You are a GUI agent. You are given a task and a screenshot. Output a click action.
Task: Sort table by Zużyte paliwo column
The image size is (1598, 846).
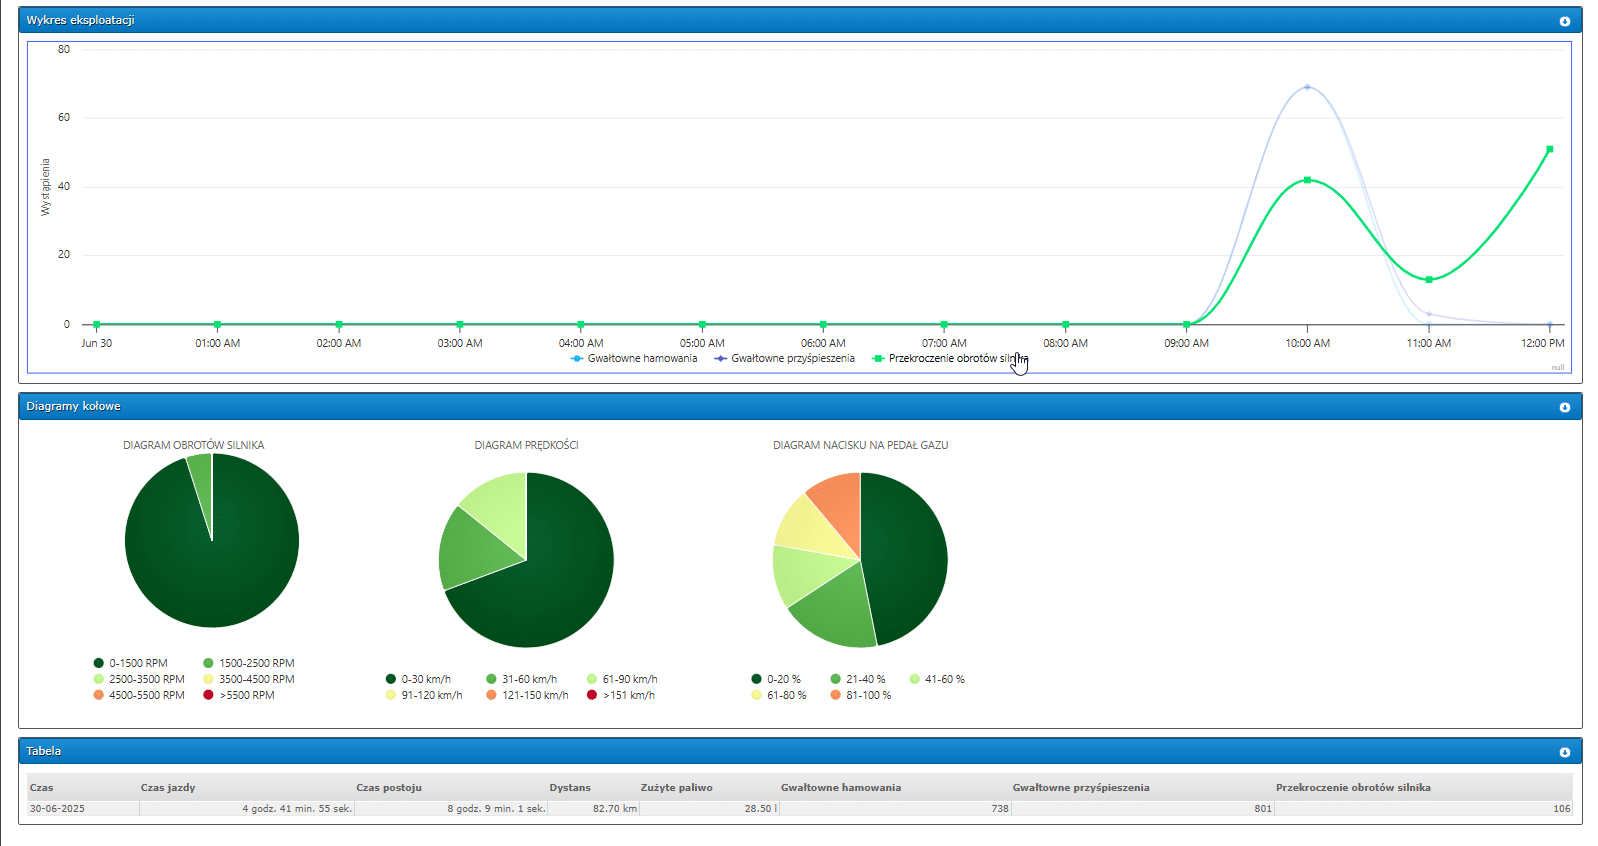[x=676, y=787]
